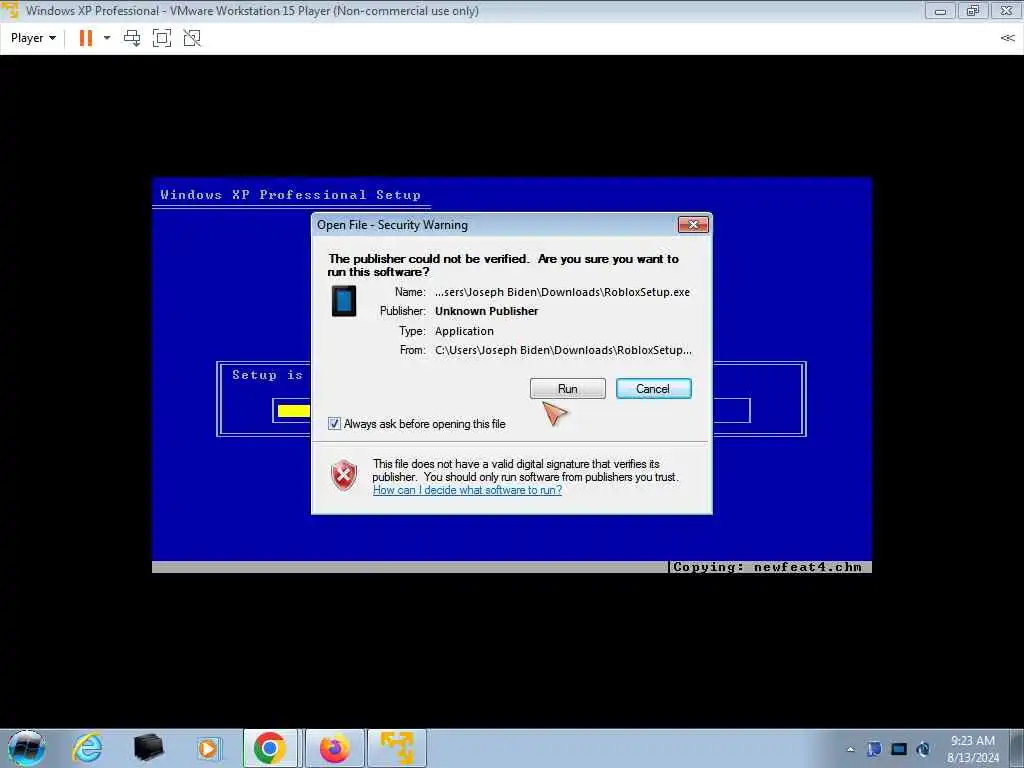The image size is (1024, 768).
Task: Click the yellow setup progress bar
Action: pos(294,411)
